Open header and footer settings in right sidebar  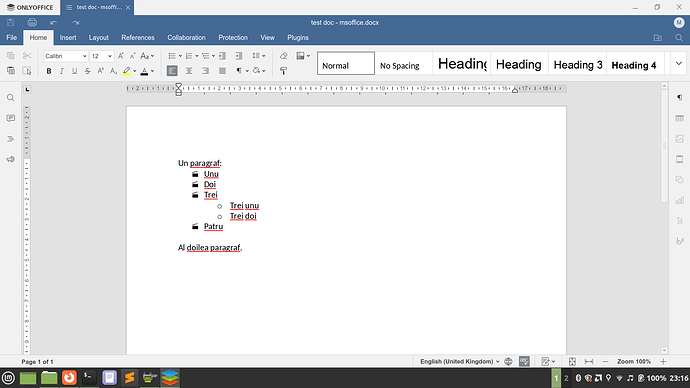679,159
